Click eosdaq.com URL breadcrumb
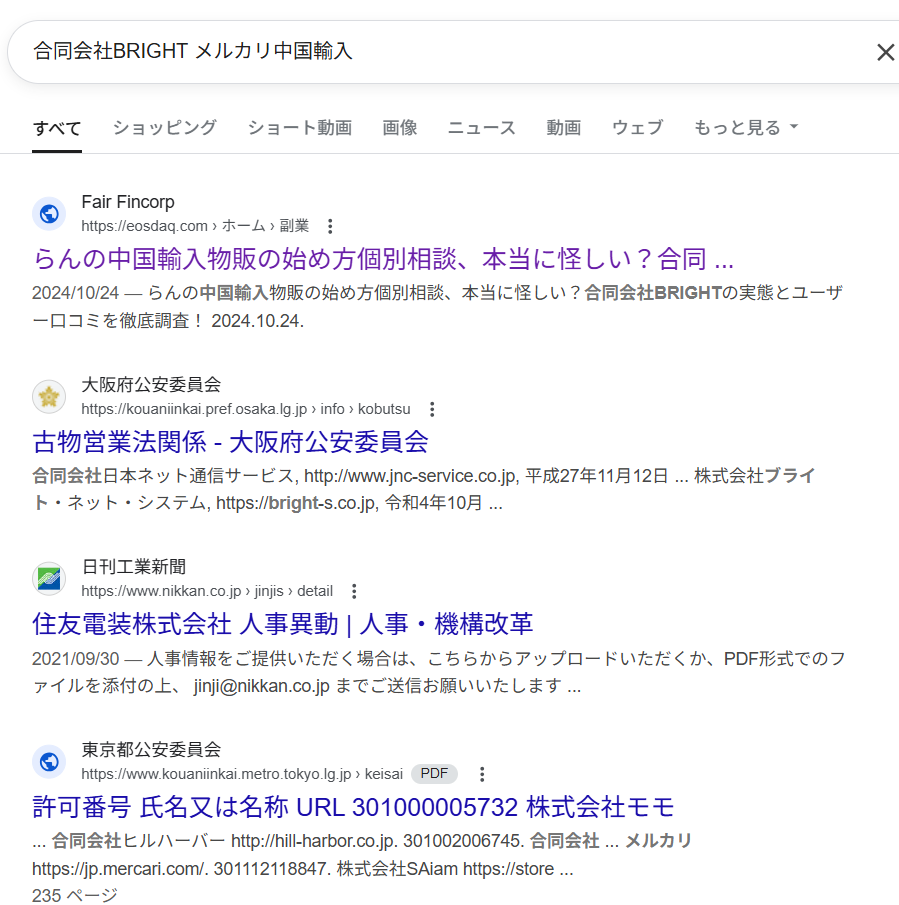Viewport: 899px width, 905px height. tap(194, 226)
